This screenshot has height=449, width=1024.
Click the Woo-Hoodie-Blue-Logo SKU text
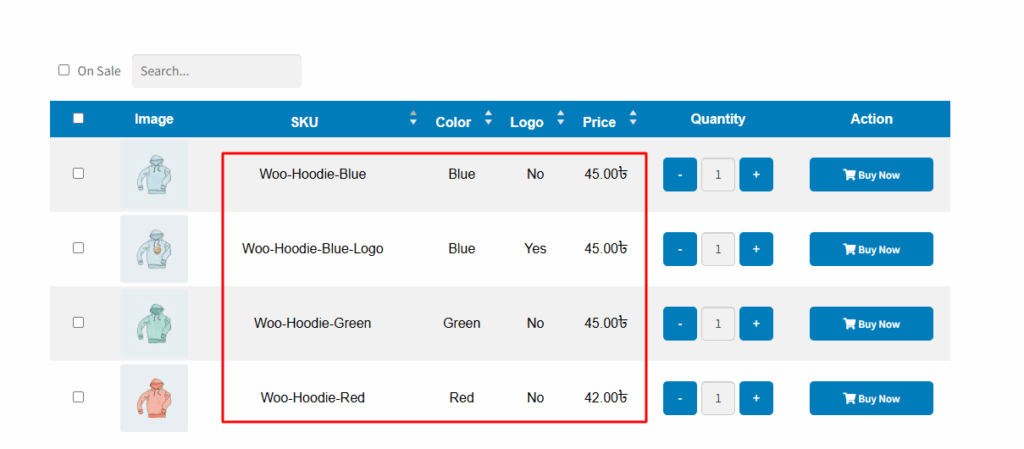coord(313,249)
